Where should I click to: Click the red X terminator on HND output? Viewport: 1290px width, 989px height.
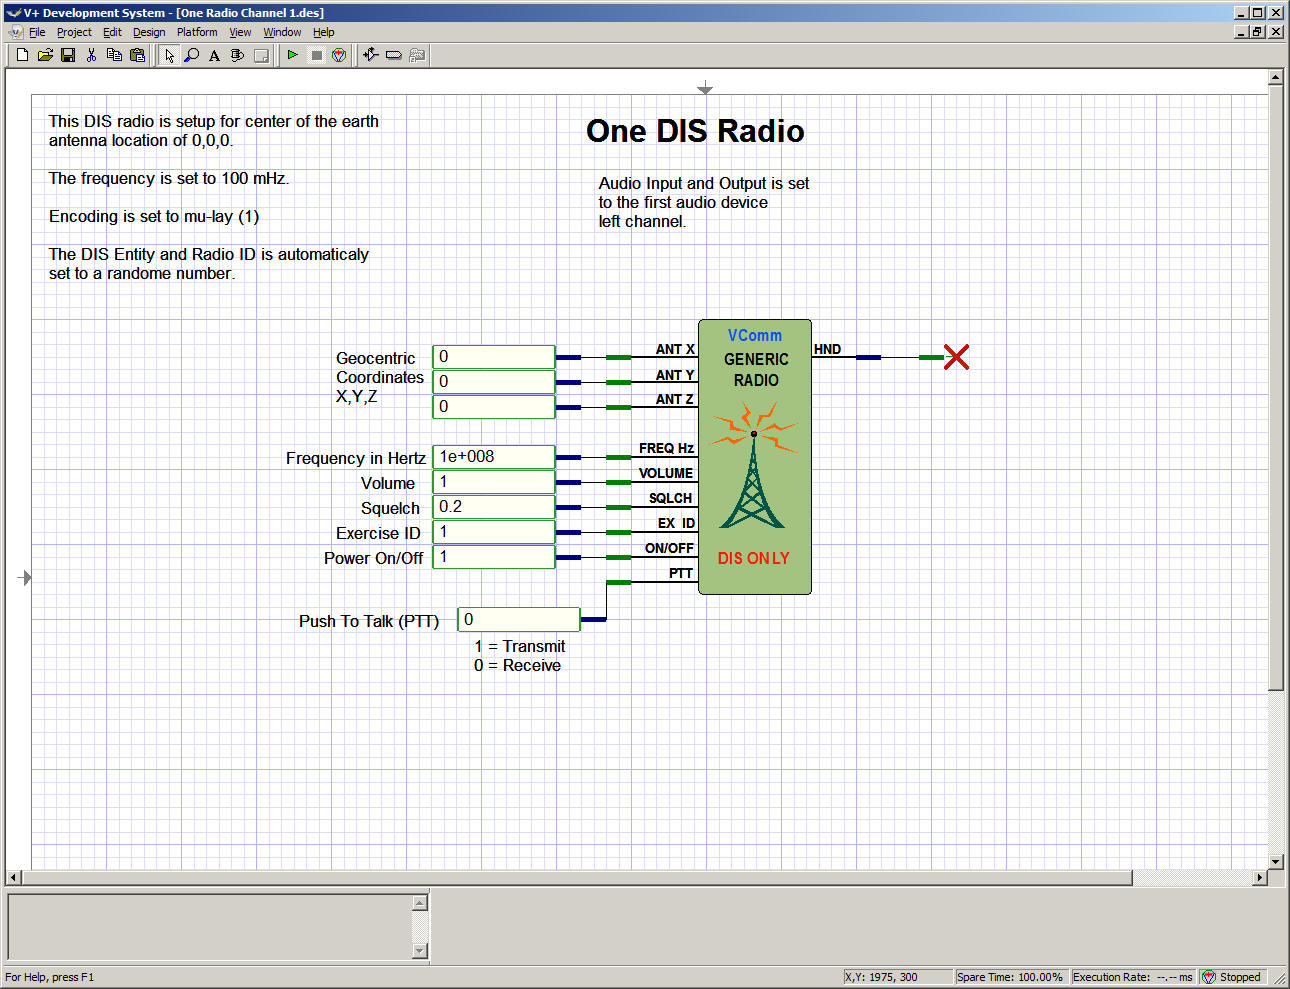956,357
